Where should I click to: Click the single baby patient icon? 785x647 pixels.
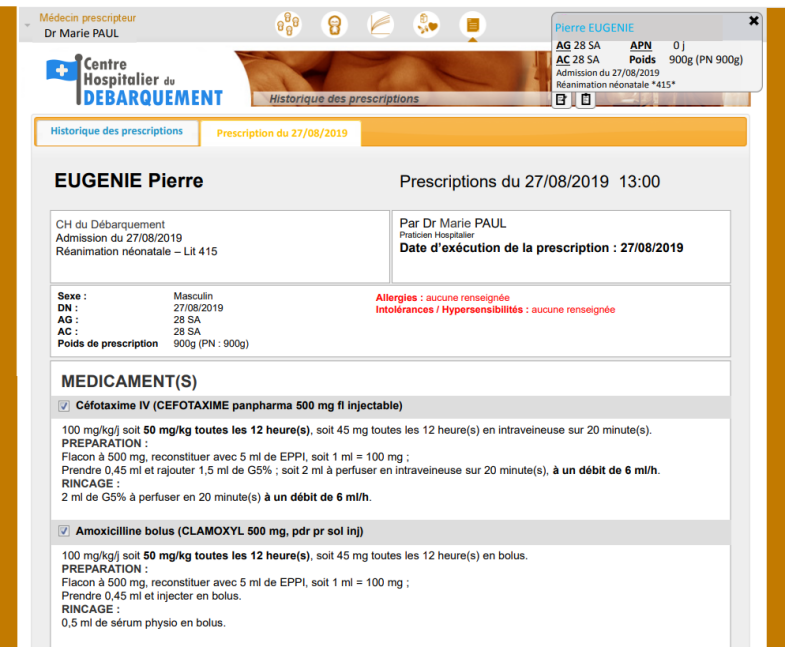click(335, 24)
